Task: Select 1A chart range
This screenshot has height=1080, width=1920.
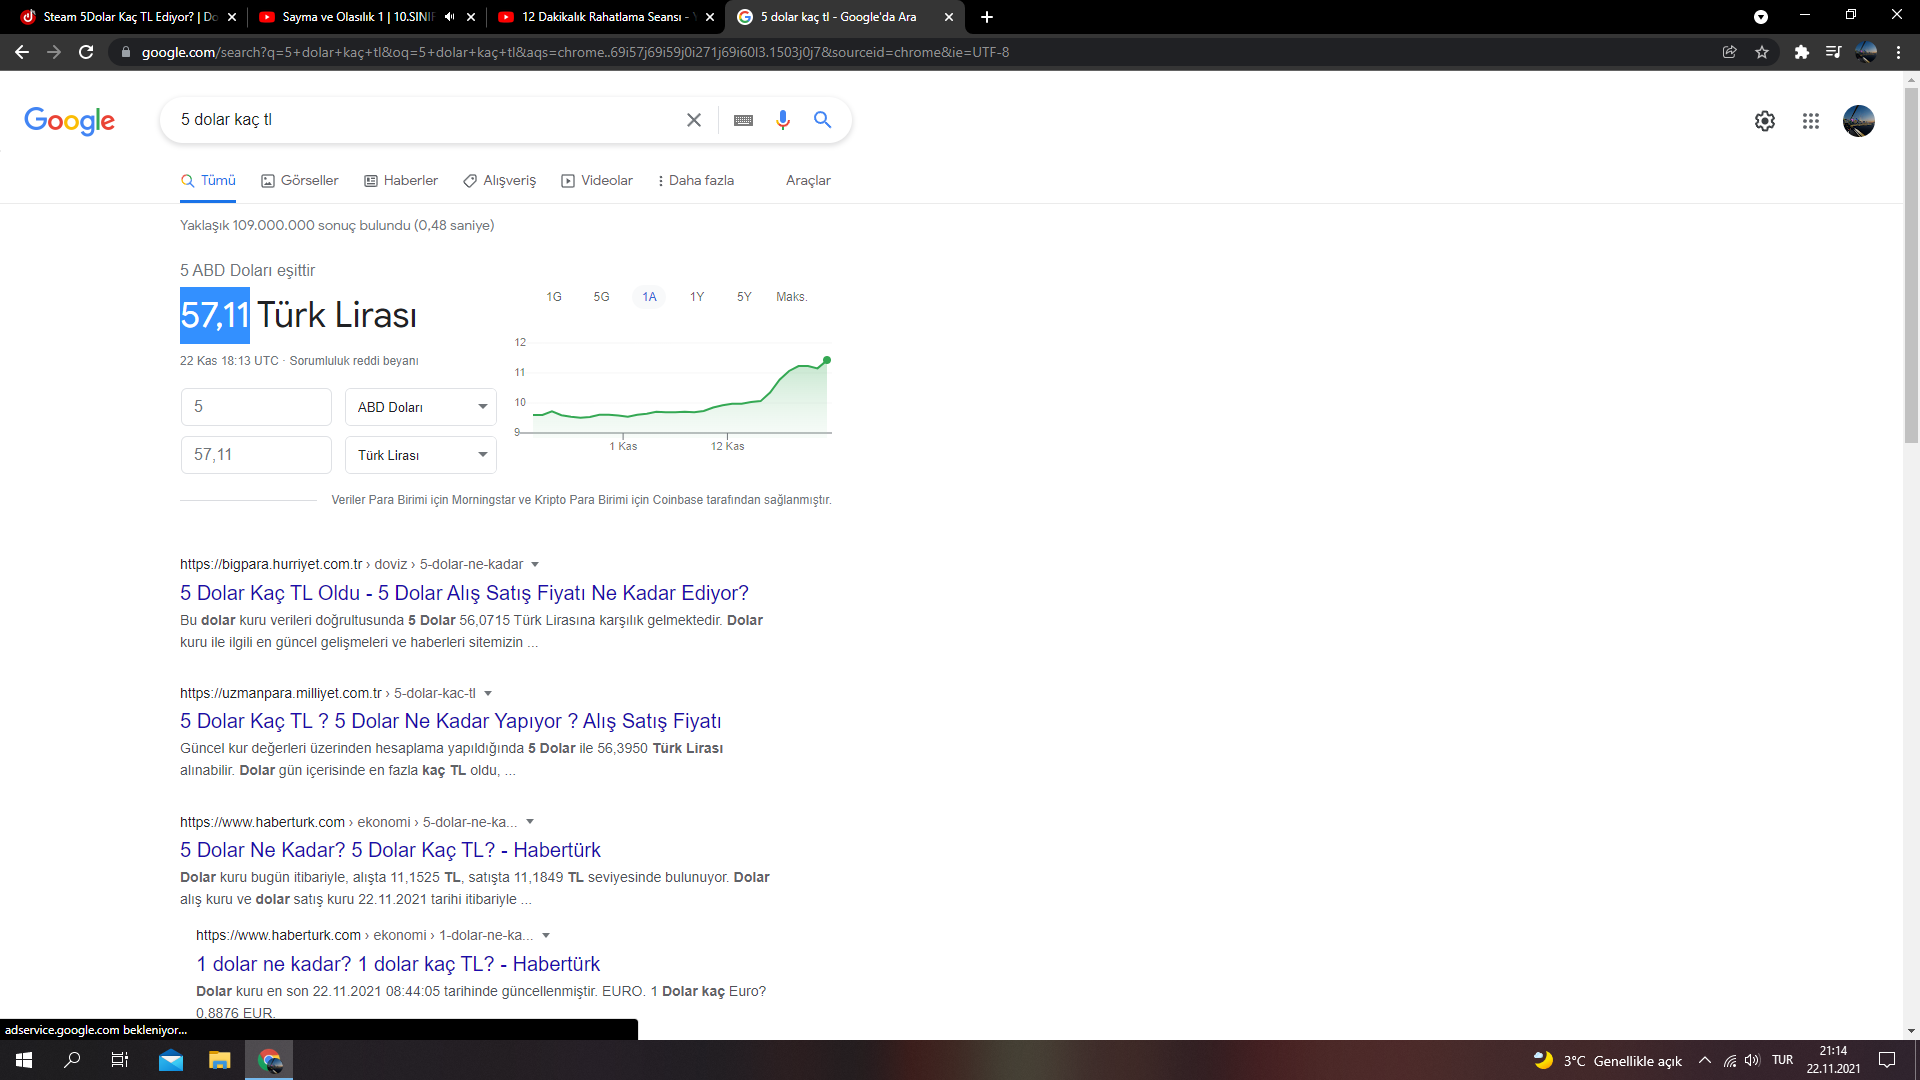Action: (x=649, y=297)
